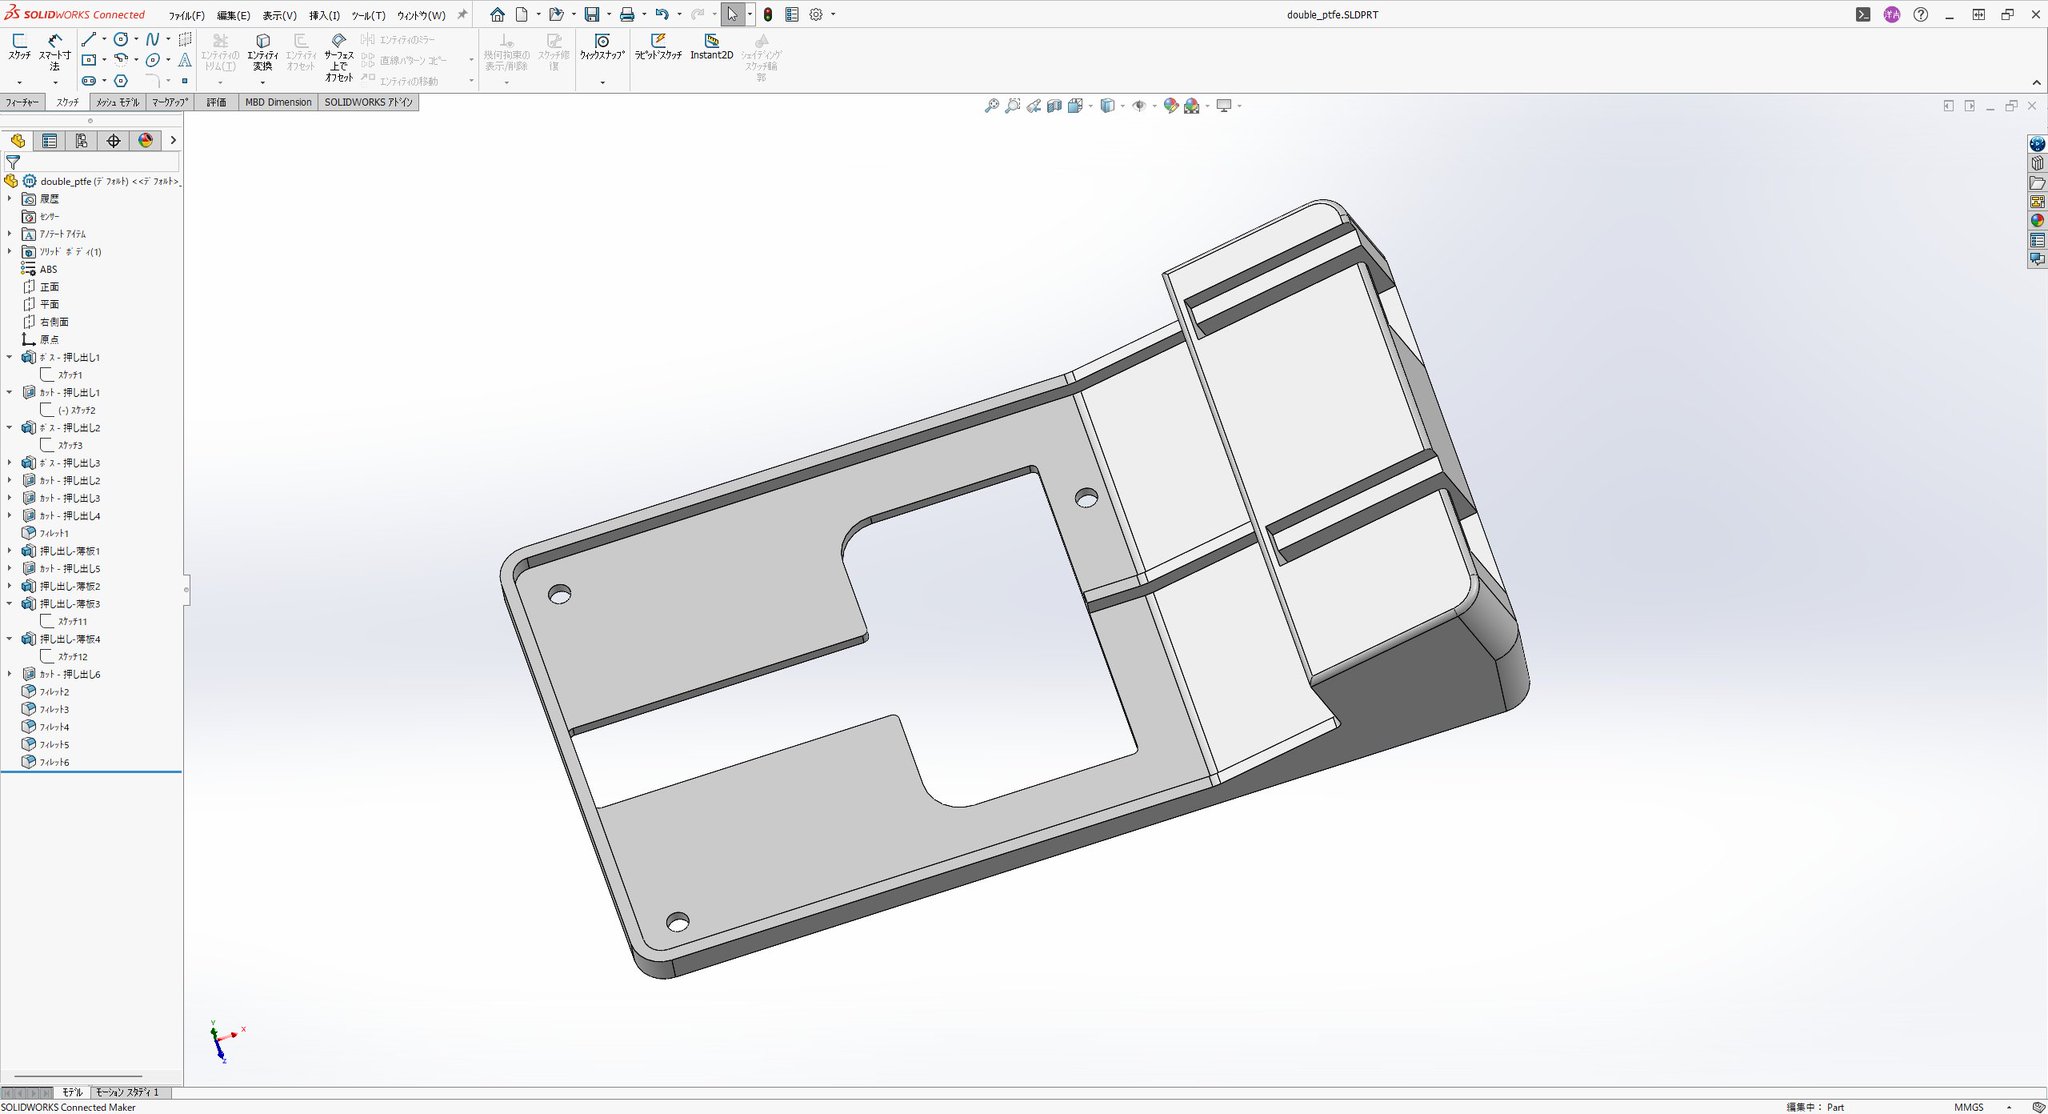
Task: Select the Ellipse sketch tool
Action: 153,60
